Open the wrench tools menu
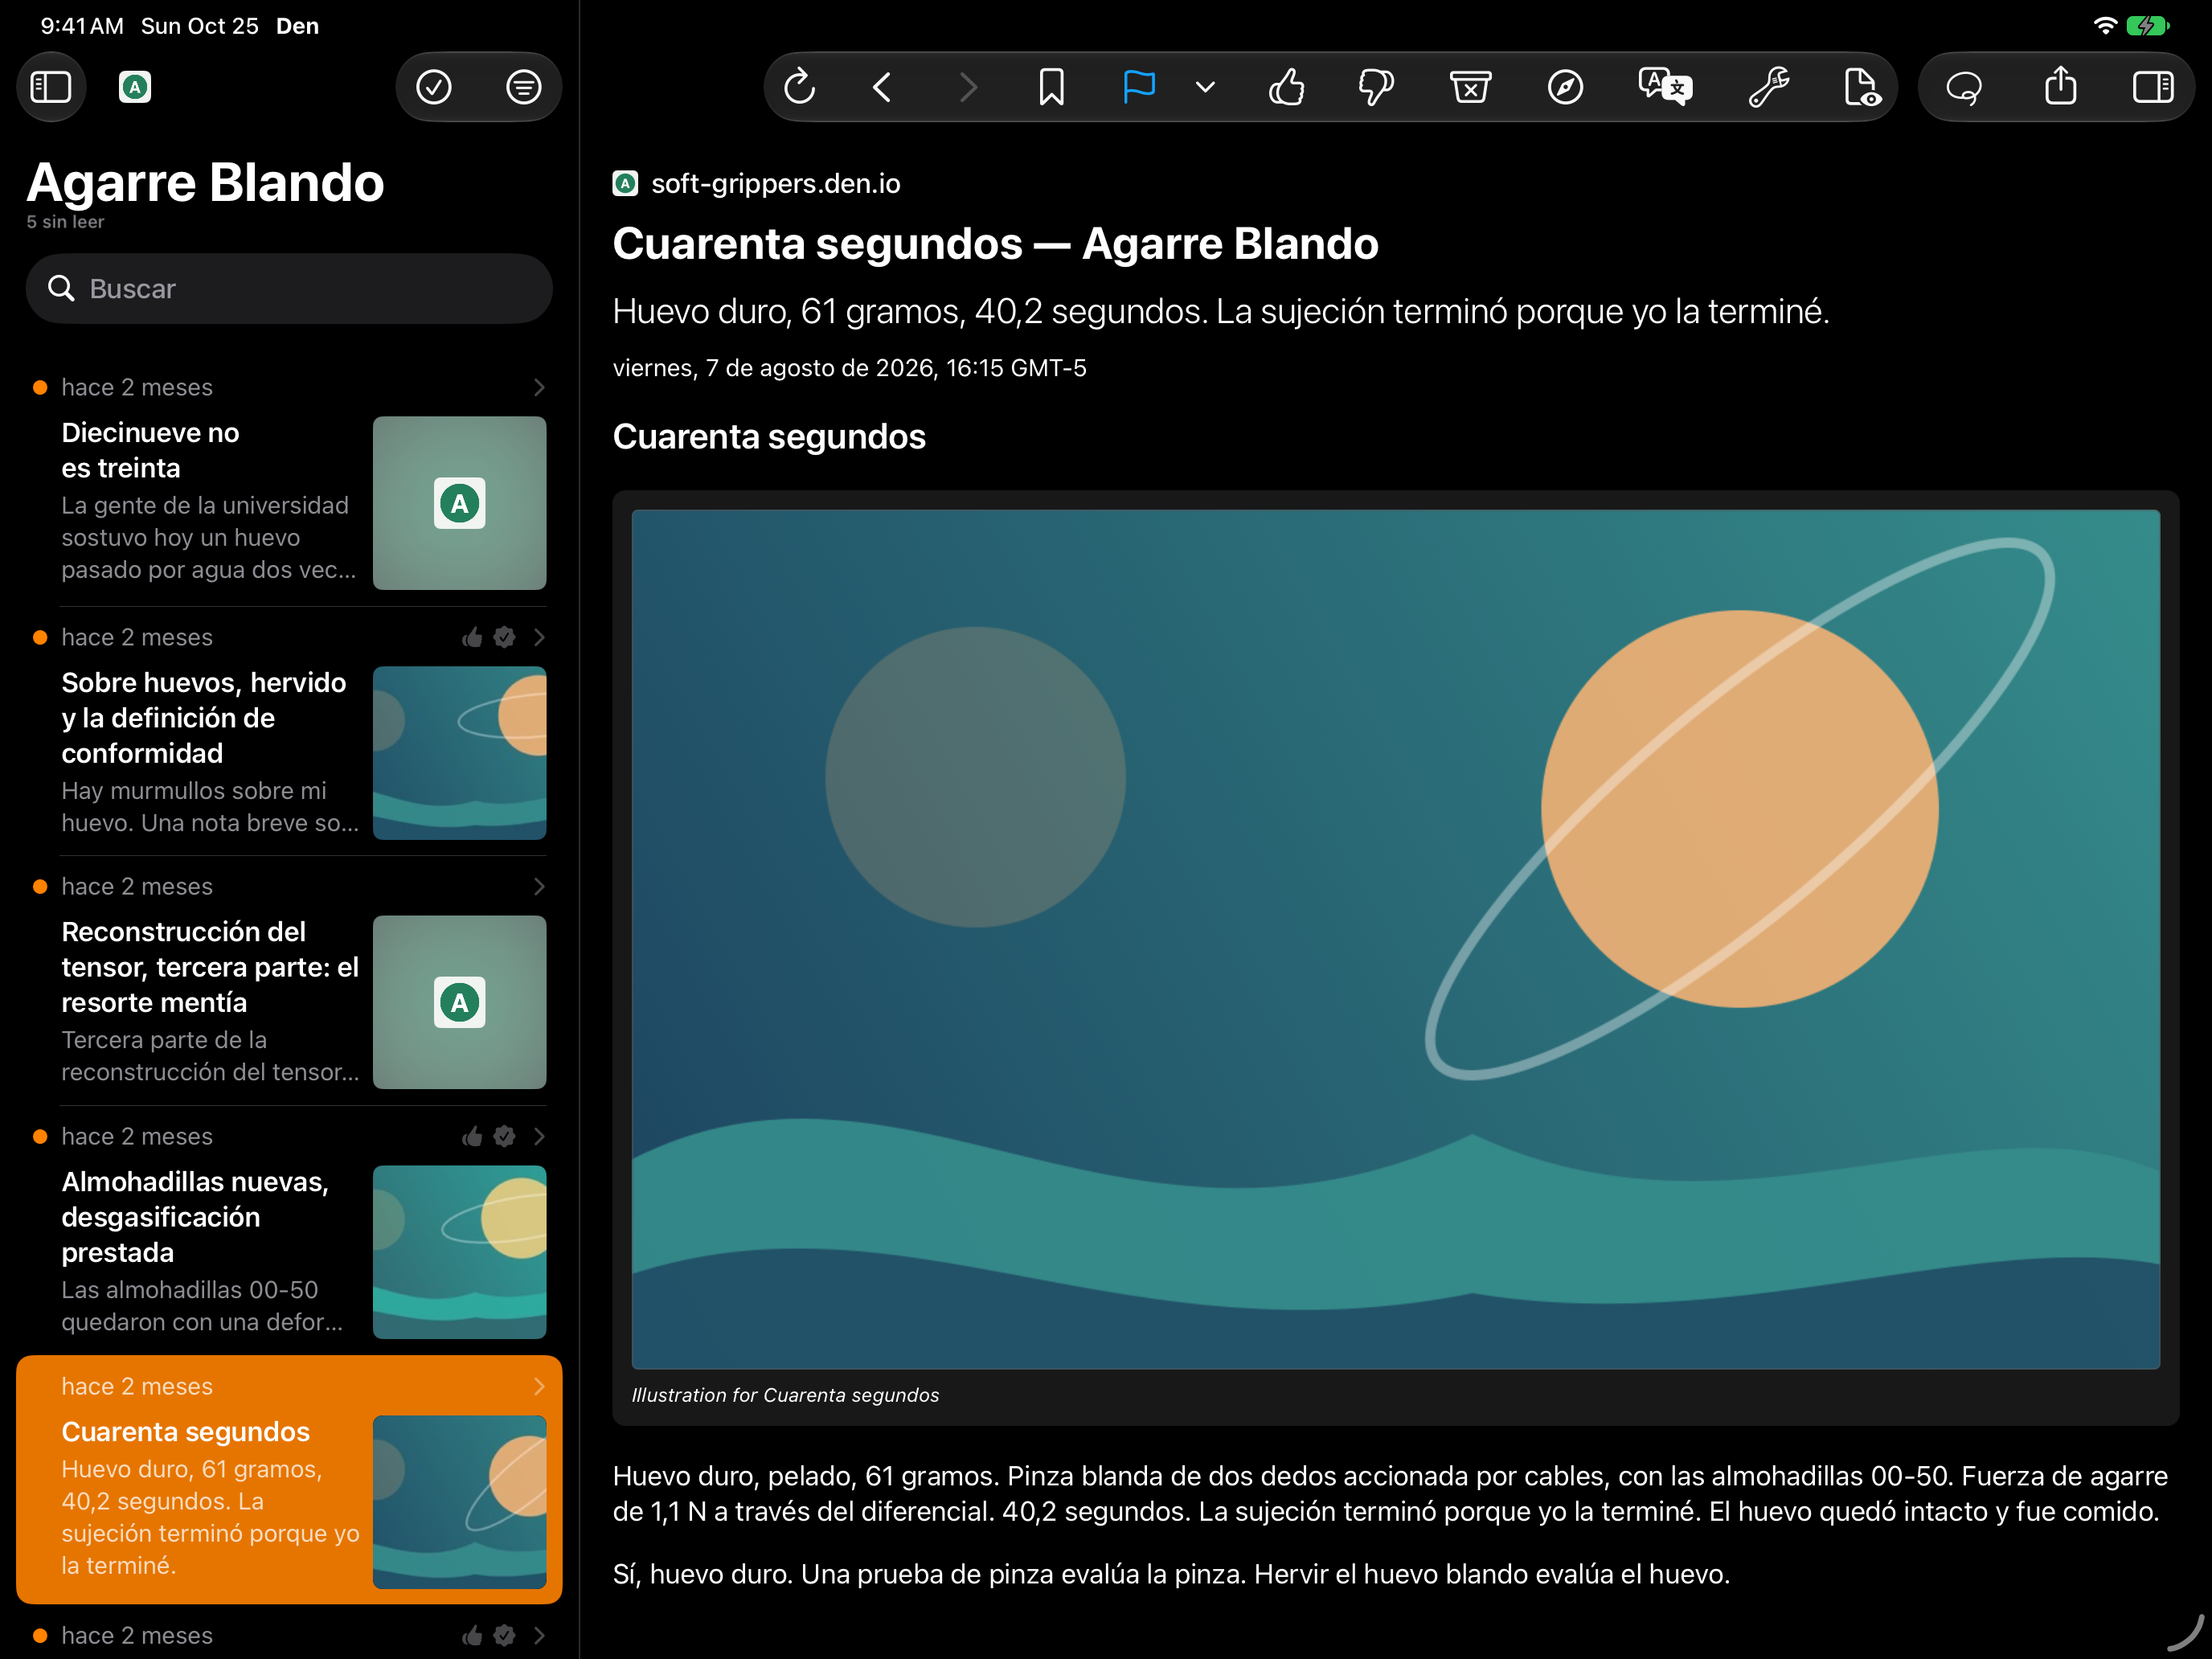 tap(1768, 87)
